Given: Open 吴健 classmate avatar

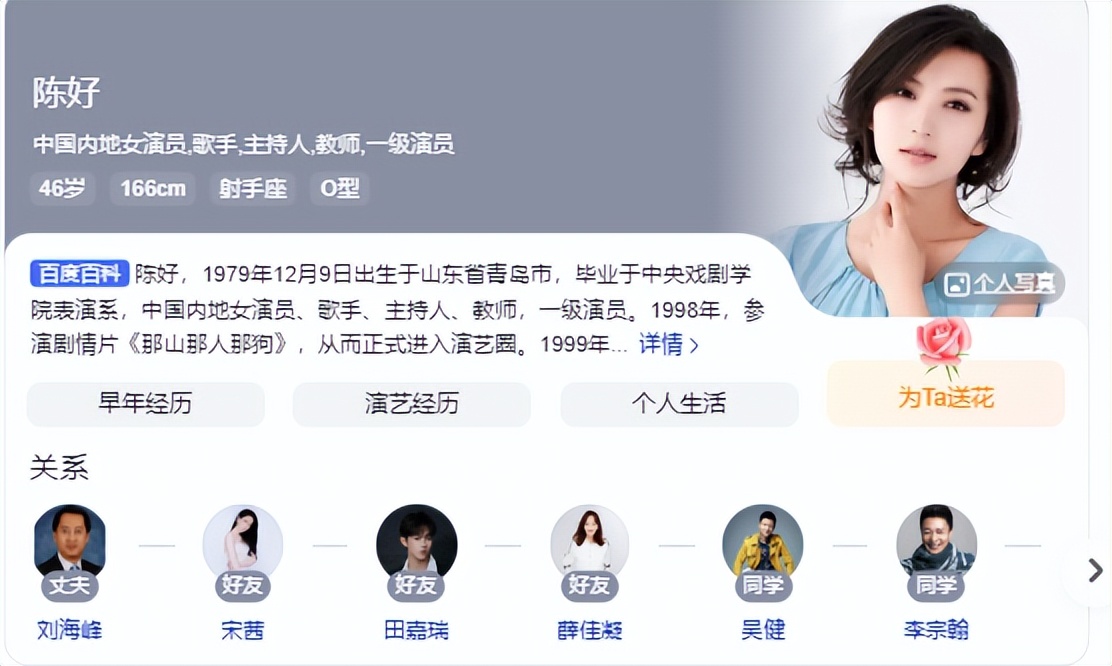Looking at the screenshot, I should (x=762, y=544).
